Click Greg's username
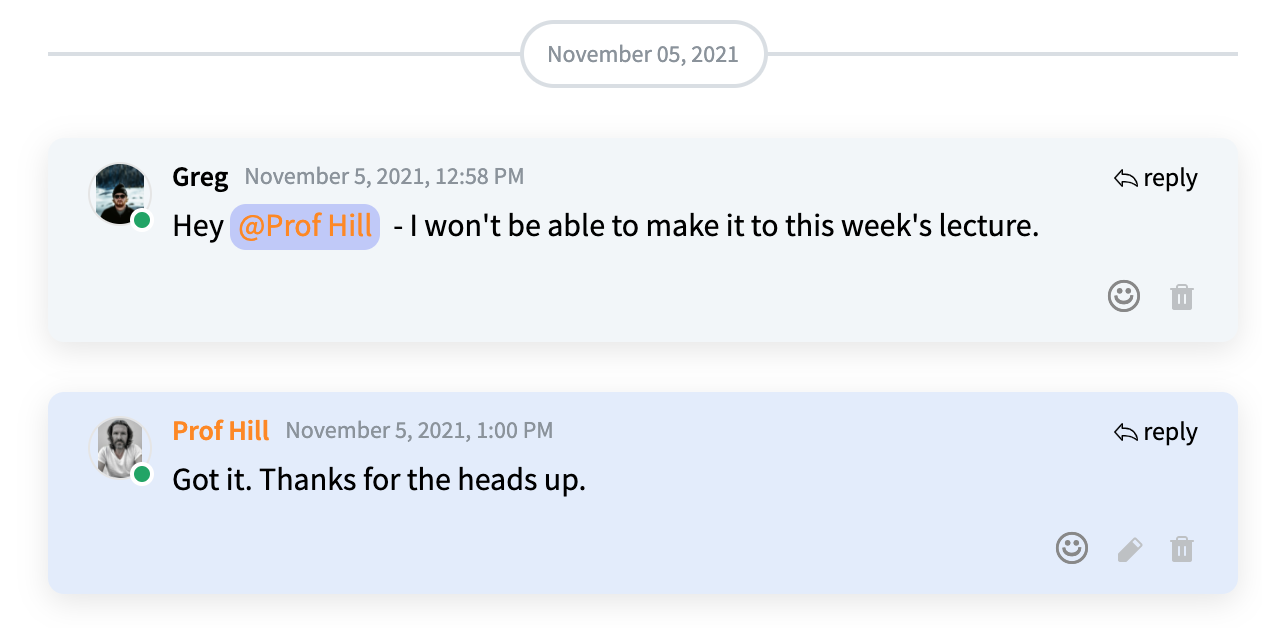The height and width of the screenshot is (628, 1262). pos(200,177)
